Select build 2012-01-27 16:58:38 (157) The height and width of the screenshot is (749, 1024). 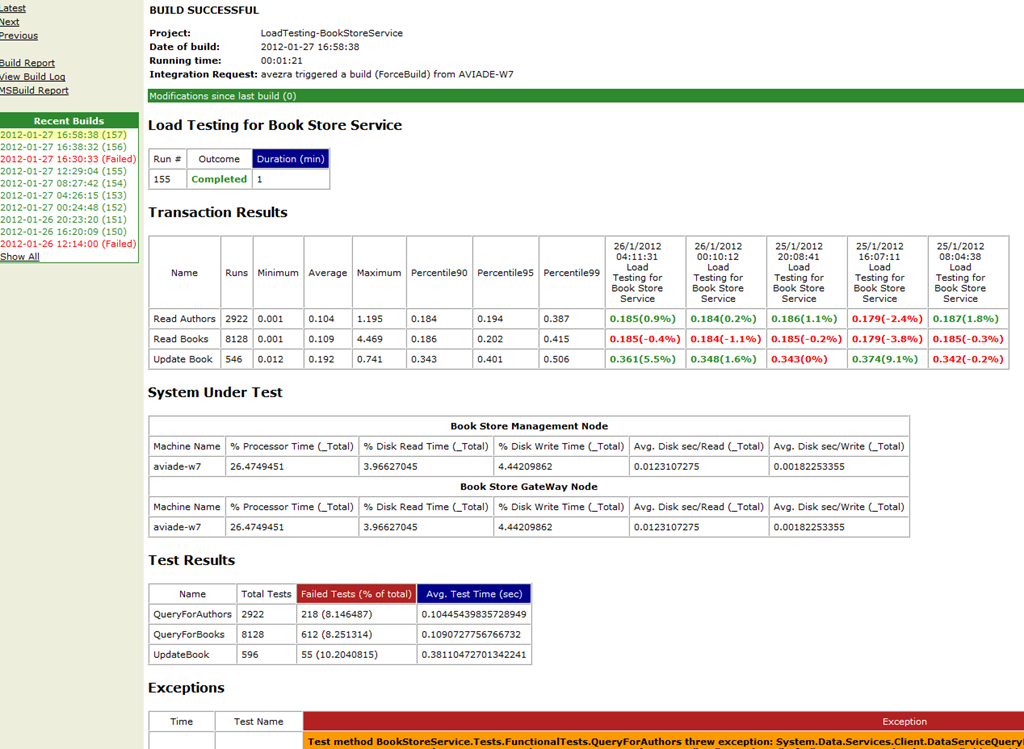click(x=63, y=135)
